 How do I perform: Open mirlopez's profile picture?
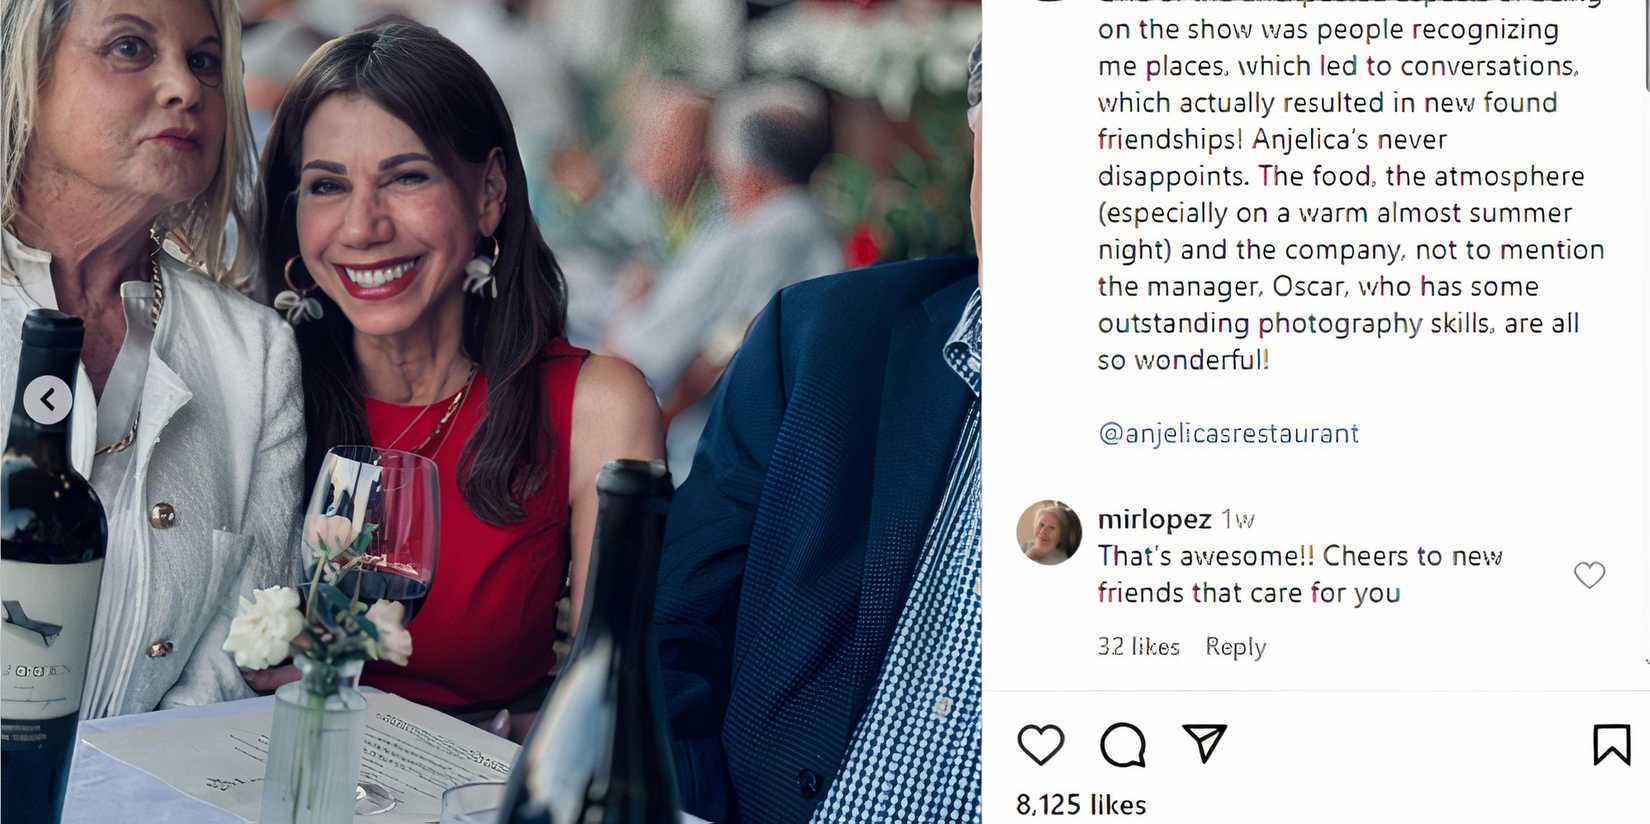(1049, 533)
